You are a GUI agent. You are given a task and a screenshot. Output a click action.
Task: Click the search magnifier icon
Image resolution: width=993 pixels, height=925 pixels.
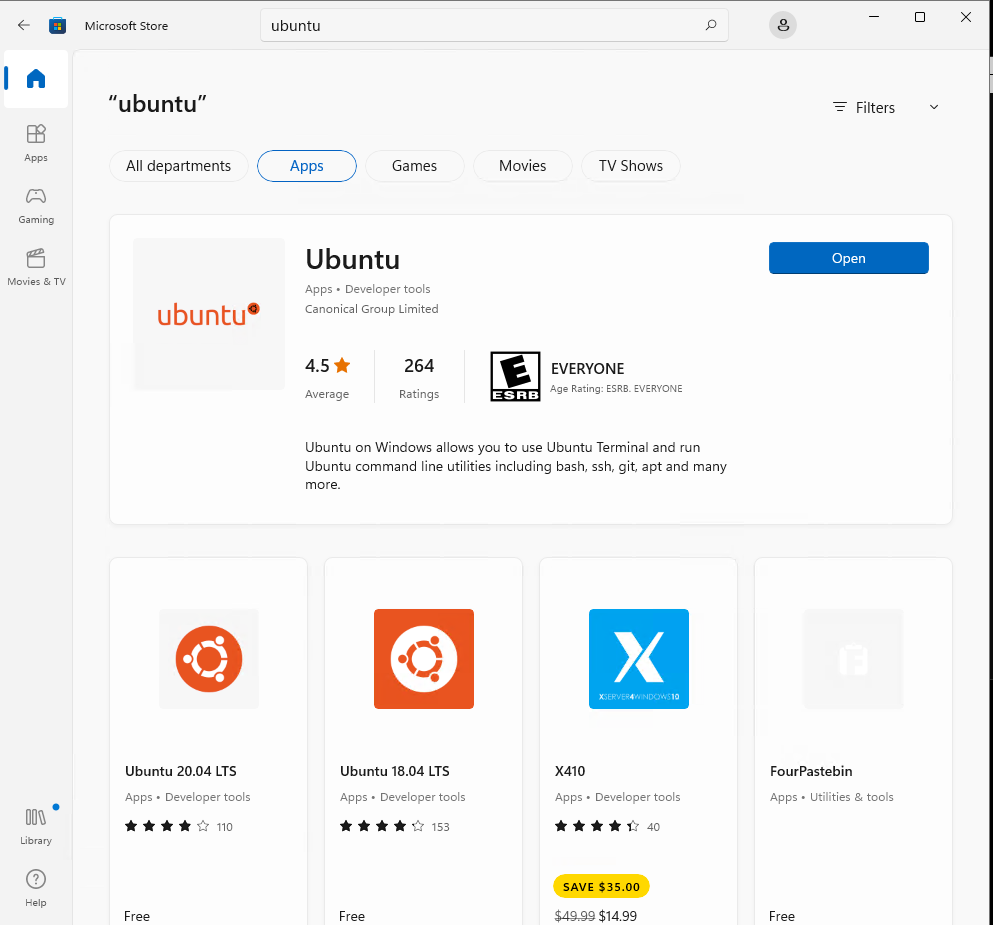(711, 25)
